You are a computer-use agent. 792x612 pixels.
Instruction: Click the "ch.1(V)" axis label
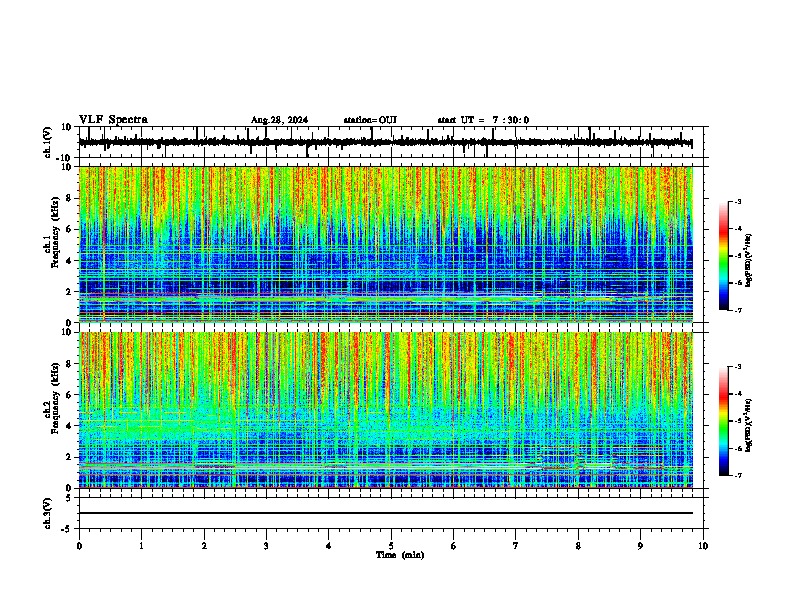coord(48,142)
